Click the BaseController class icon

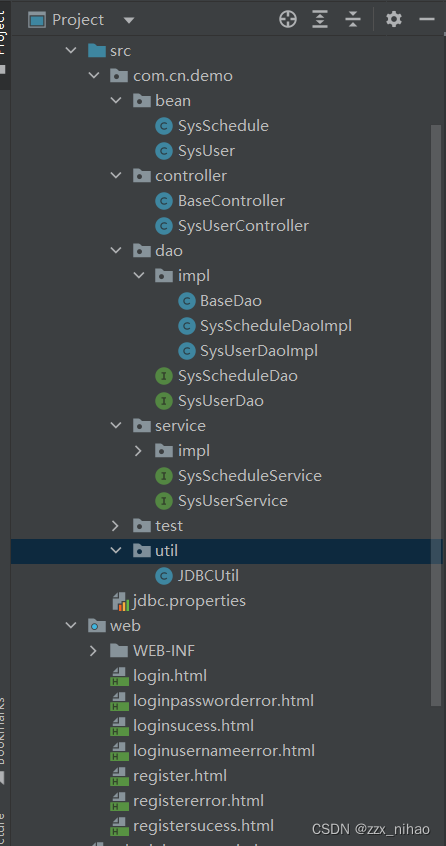(x=163, y=201)
